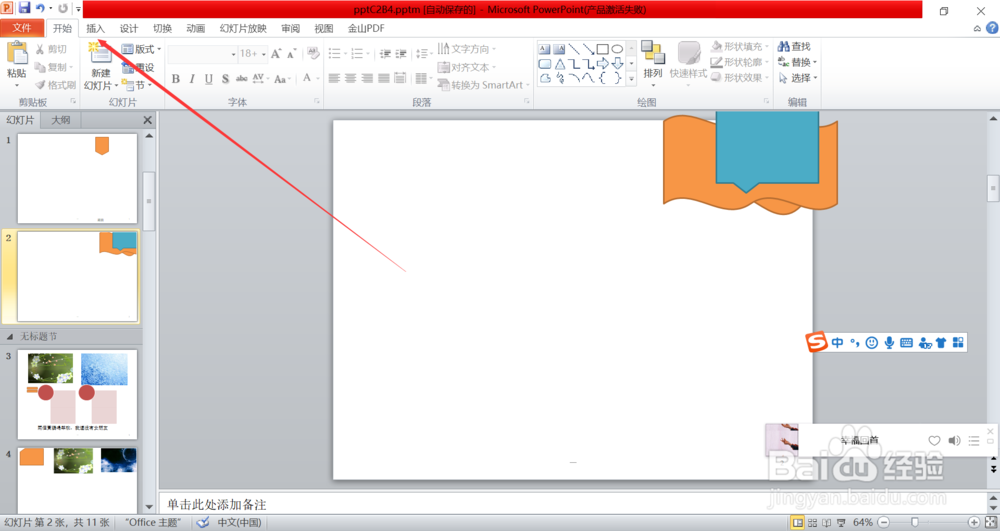Image resolution: width=1000 pixels, height=531 pixels.
Task: Switch to the Outline (大纲) pane tab
Action: 61,120
